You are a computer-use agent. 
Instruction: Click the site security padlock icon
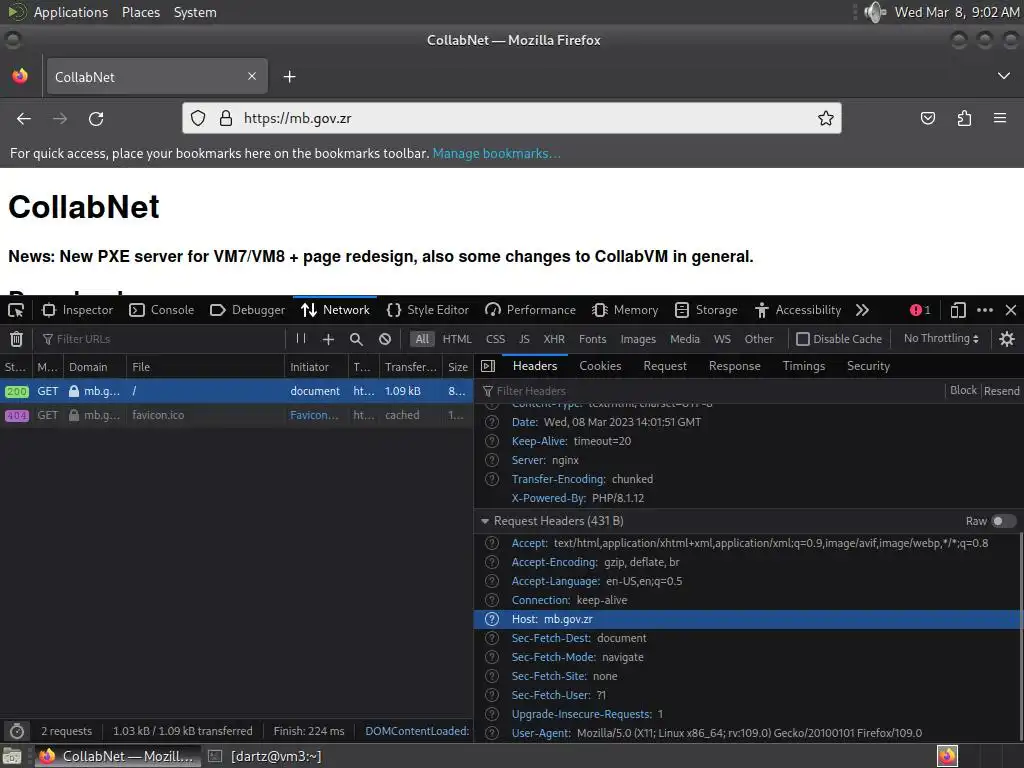tap(226, 118)
